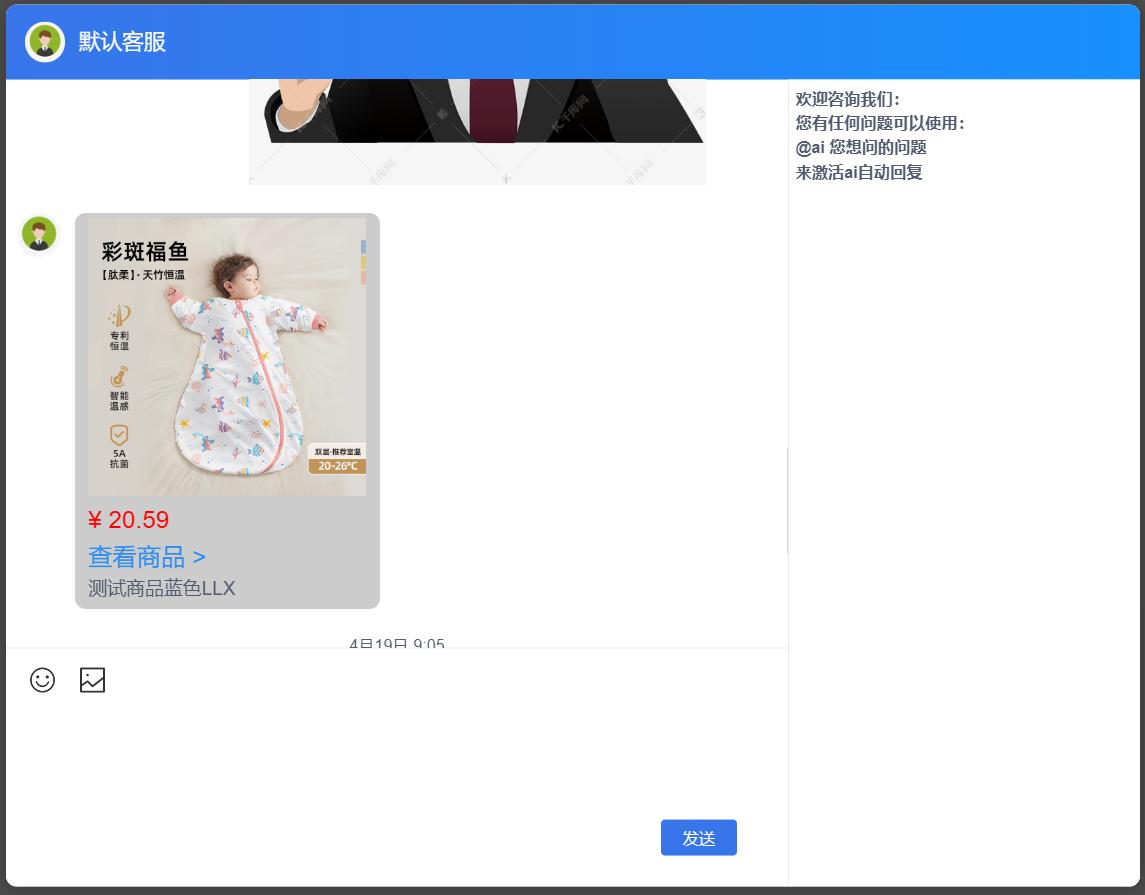Image resolution: width=1145 pixels, height=895 pixels.
Task: Click the 欢迎咨询我们 notice text
Action: [847, 99]
